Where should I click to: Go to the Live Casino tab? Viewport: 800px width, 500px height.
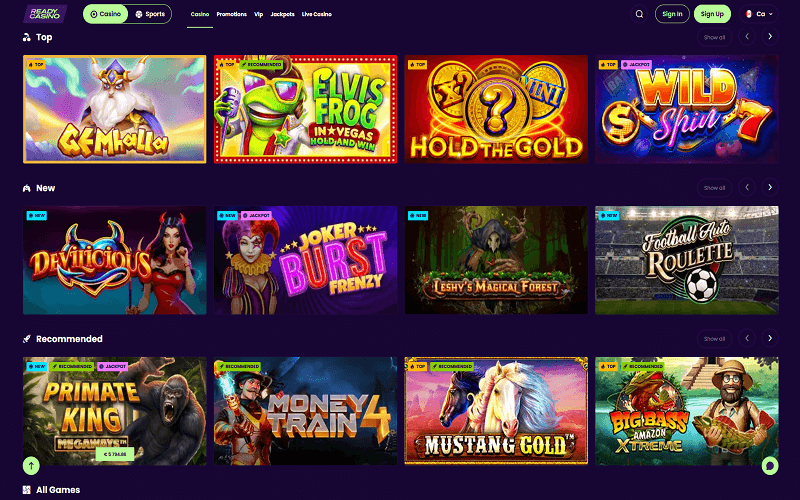click(x=317, y=14)
